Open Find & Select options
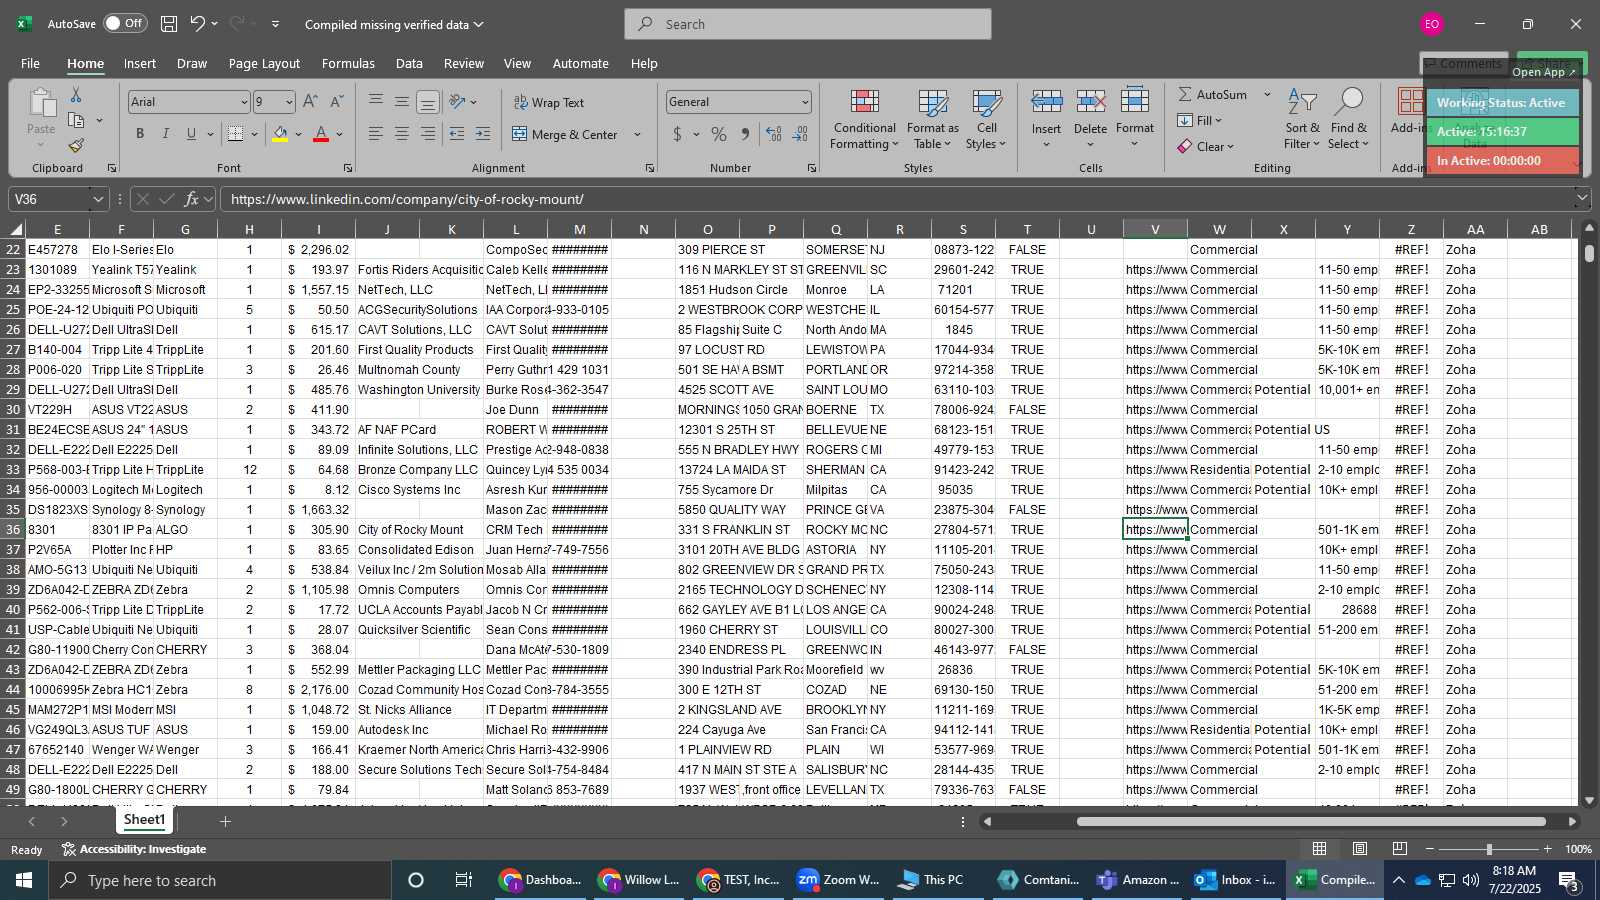Image resolution: width=1600 pixels, height=900 pixels. [1349, 120]
